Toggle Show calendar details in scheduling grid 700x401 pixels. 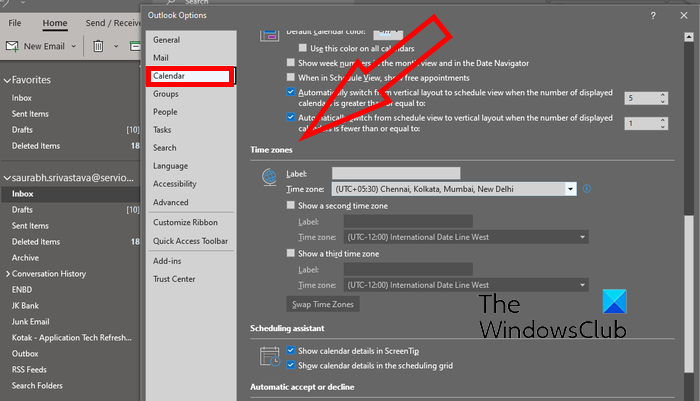[x=291, y=365]
